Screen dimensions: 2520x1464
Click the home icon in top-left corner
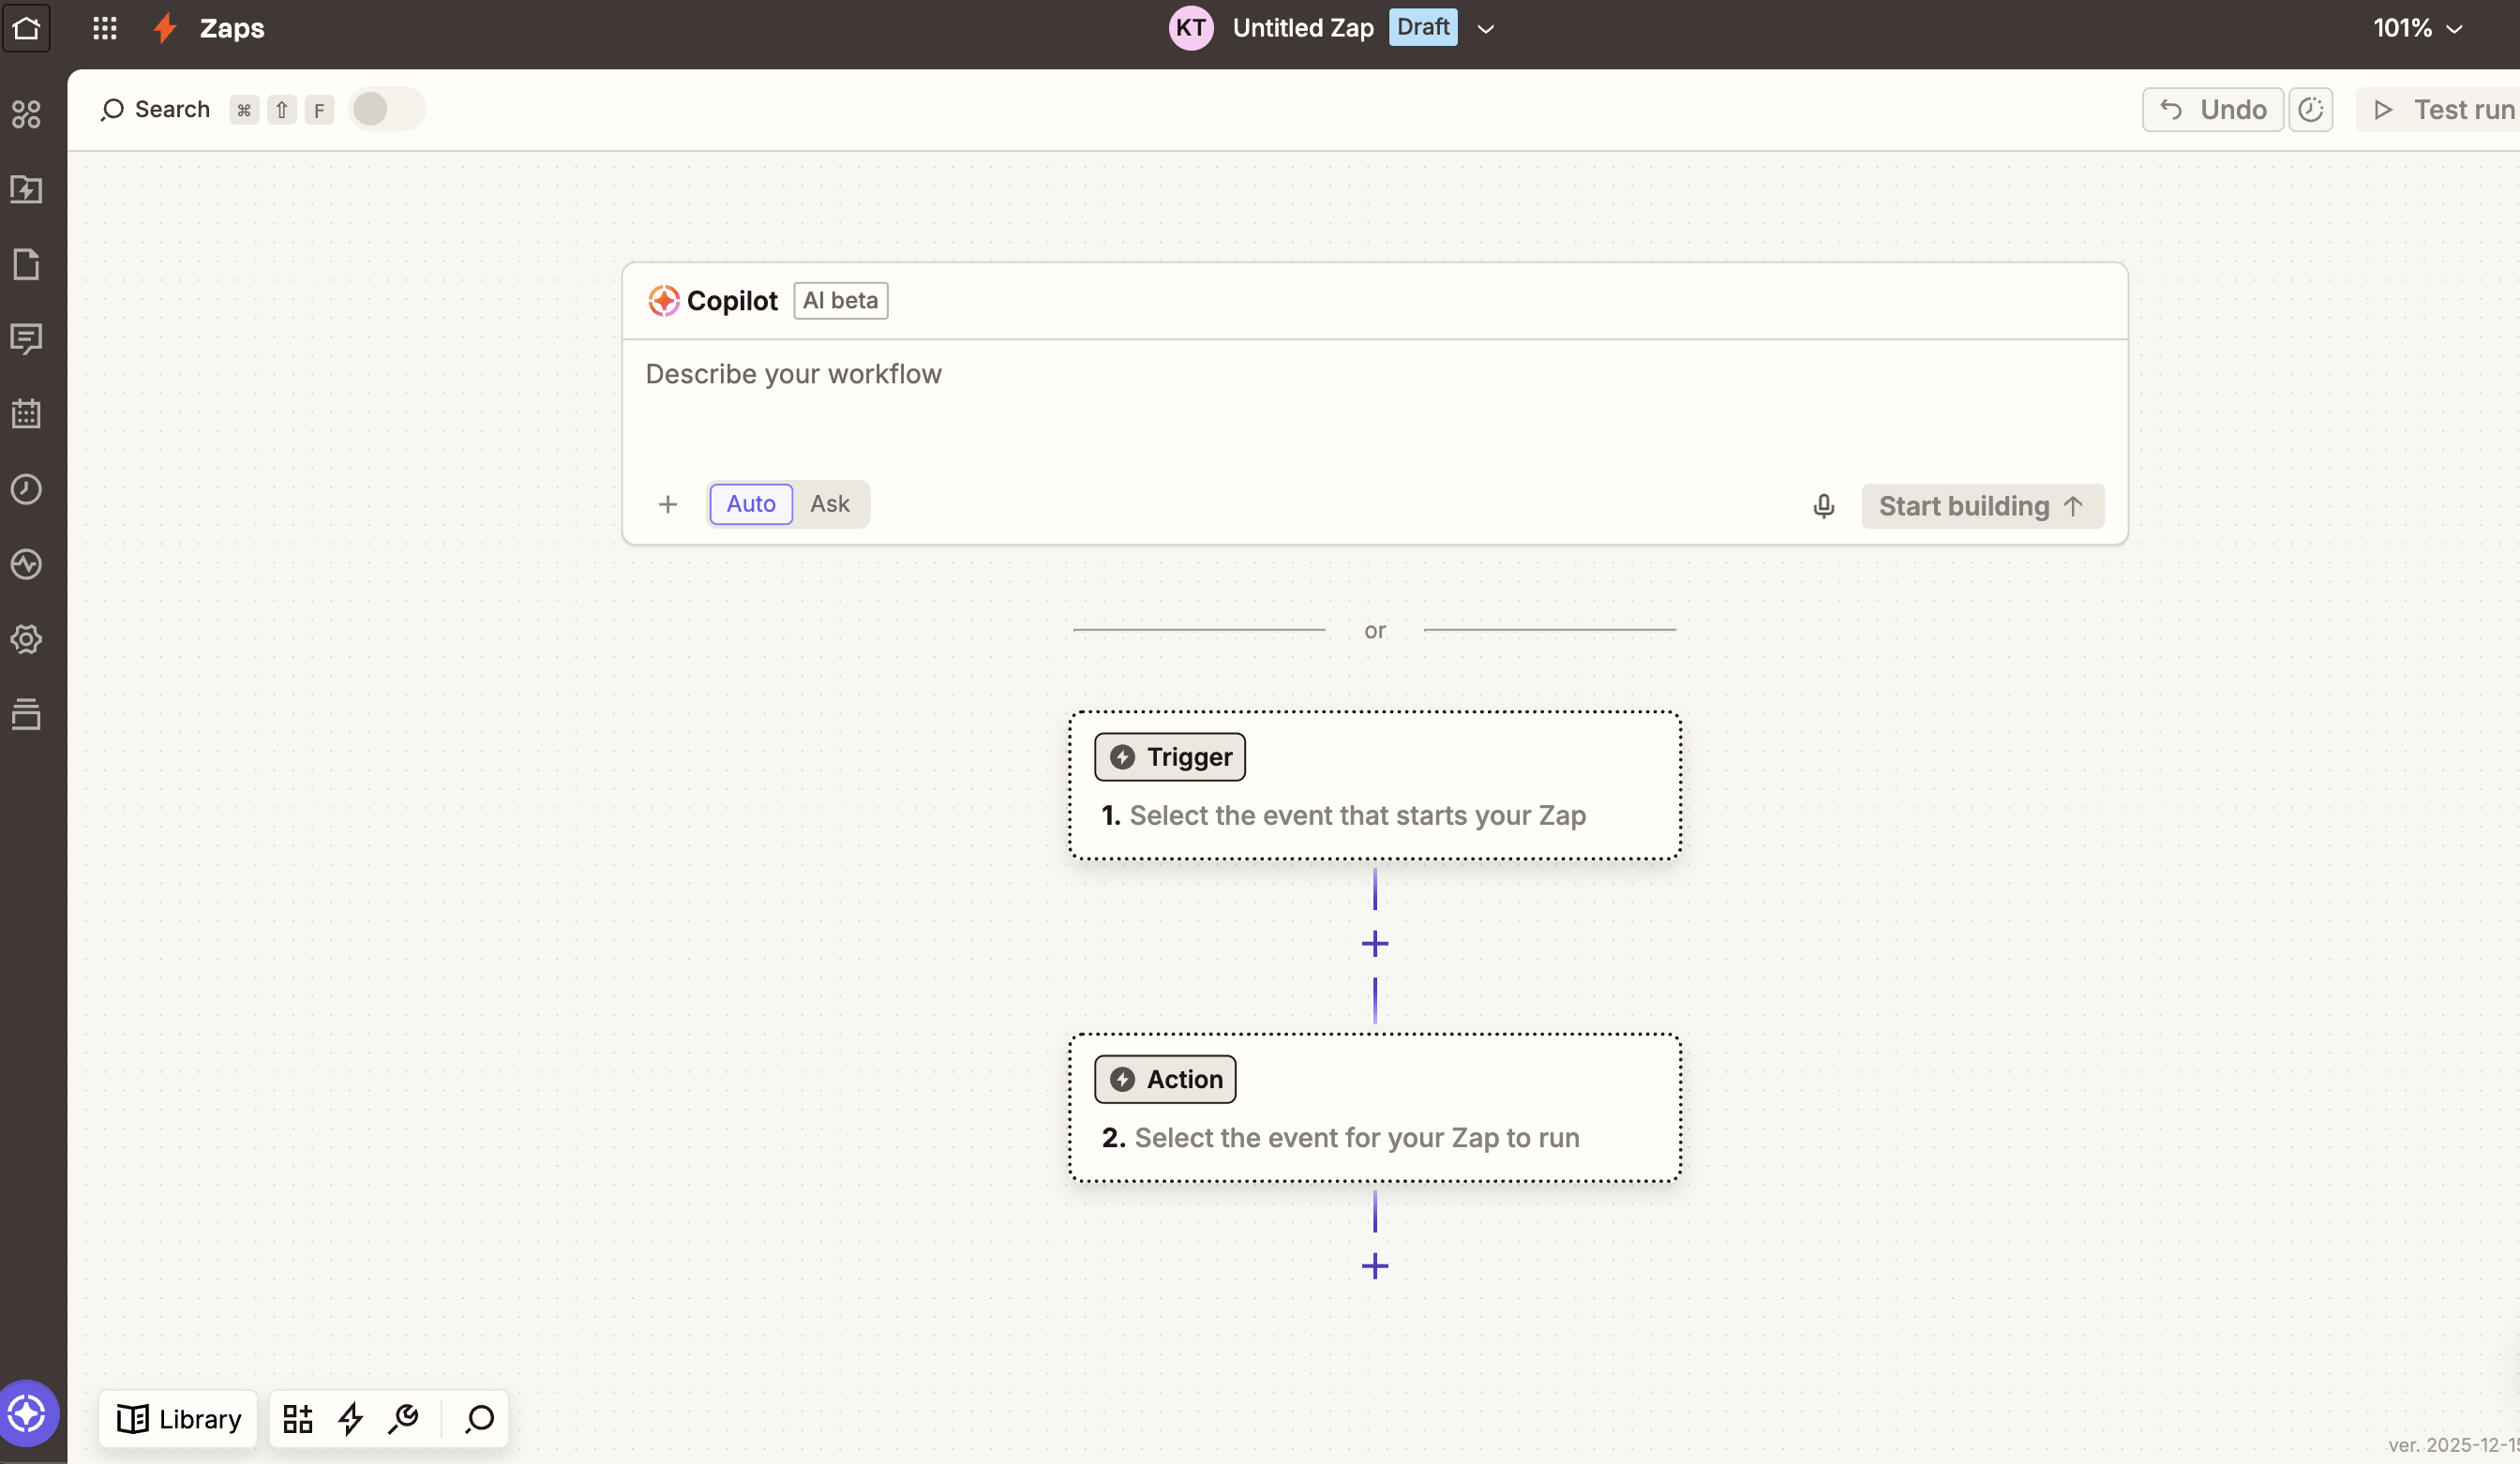click(x=26, y=27)
